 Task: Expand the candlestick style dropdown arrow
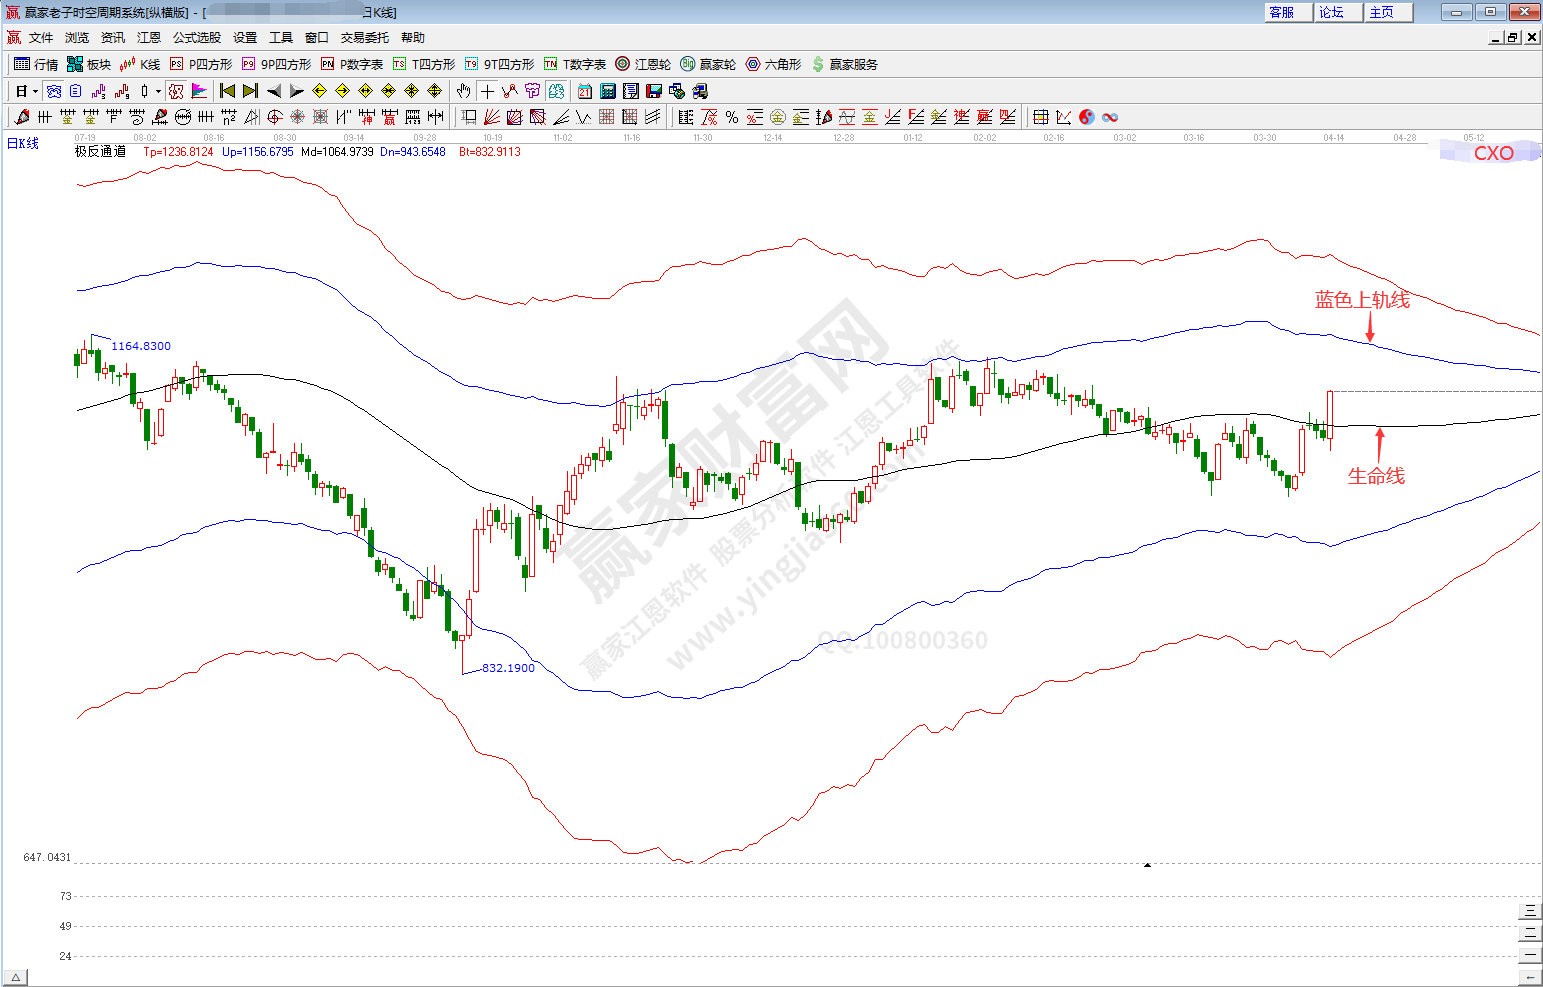click(x=158, y=91)
